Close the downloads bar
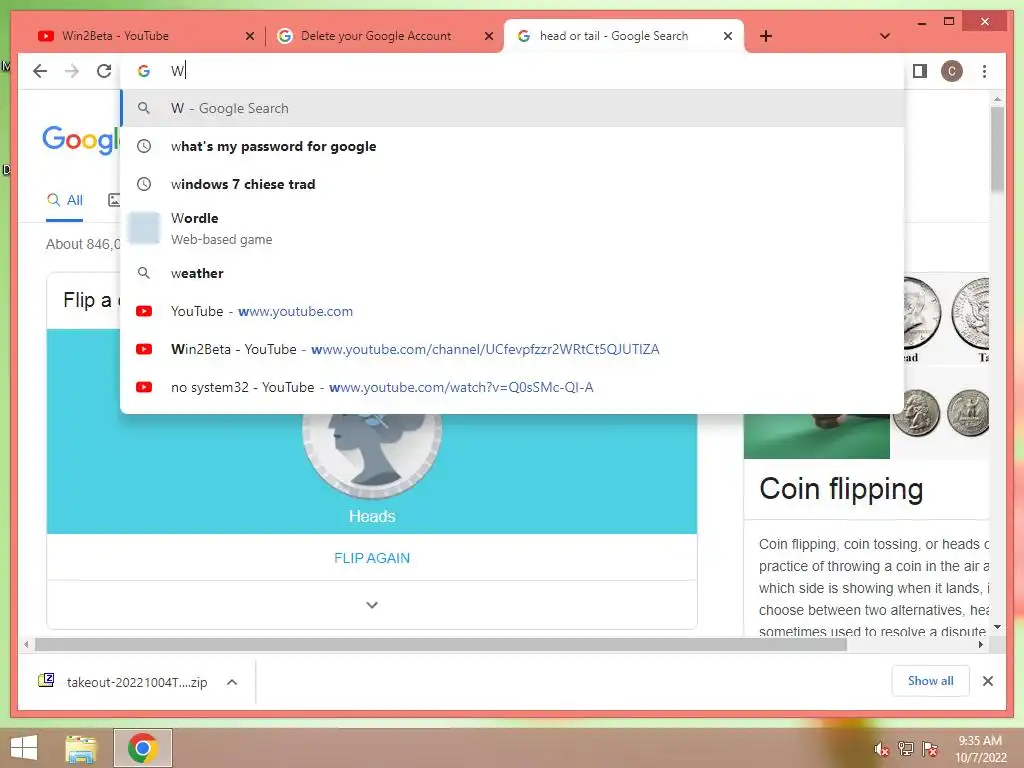1024x768 pixels. pyautogui.click(x=987, y=681)
